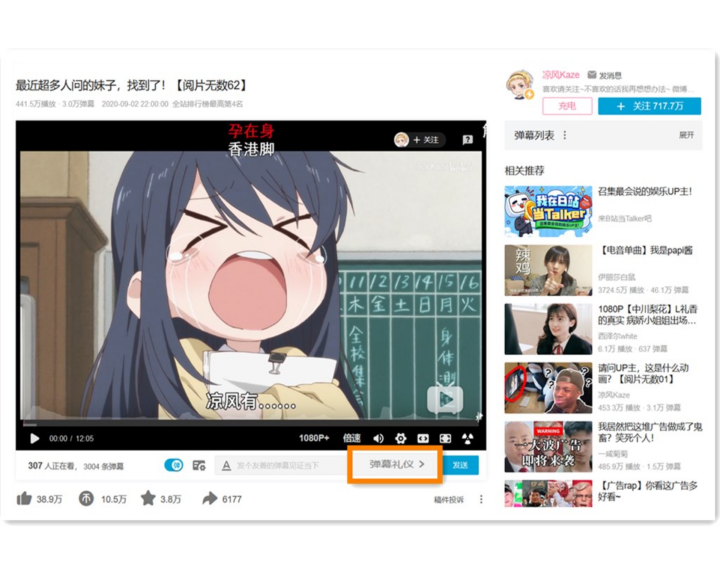Click the 全站排行榜最高第4名 ranking text
The width and height of the screenshot is (720, 575).
(x=208, y=104)
